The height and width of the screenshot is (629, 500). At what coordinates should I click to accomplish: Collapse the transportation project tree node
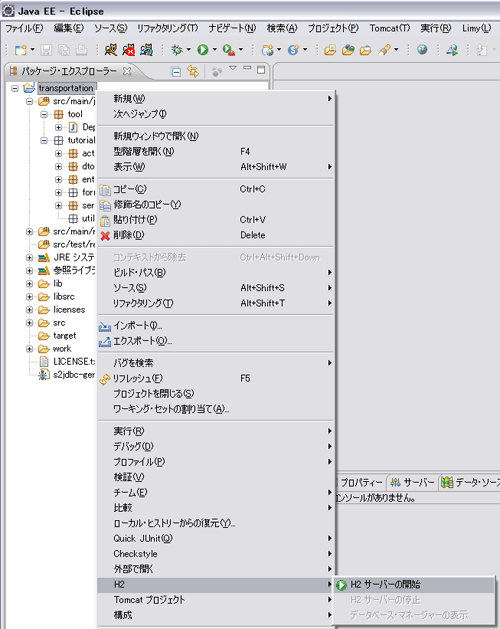point(15,88)
